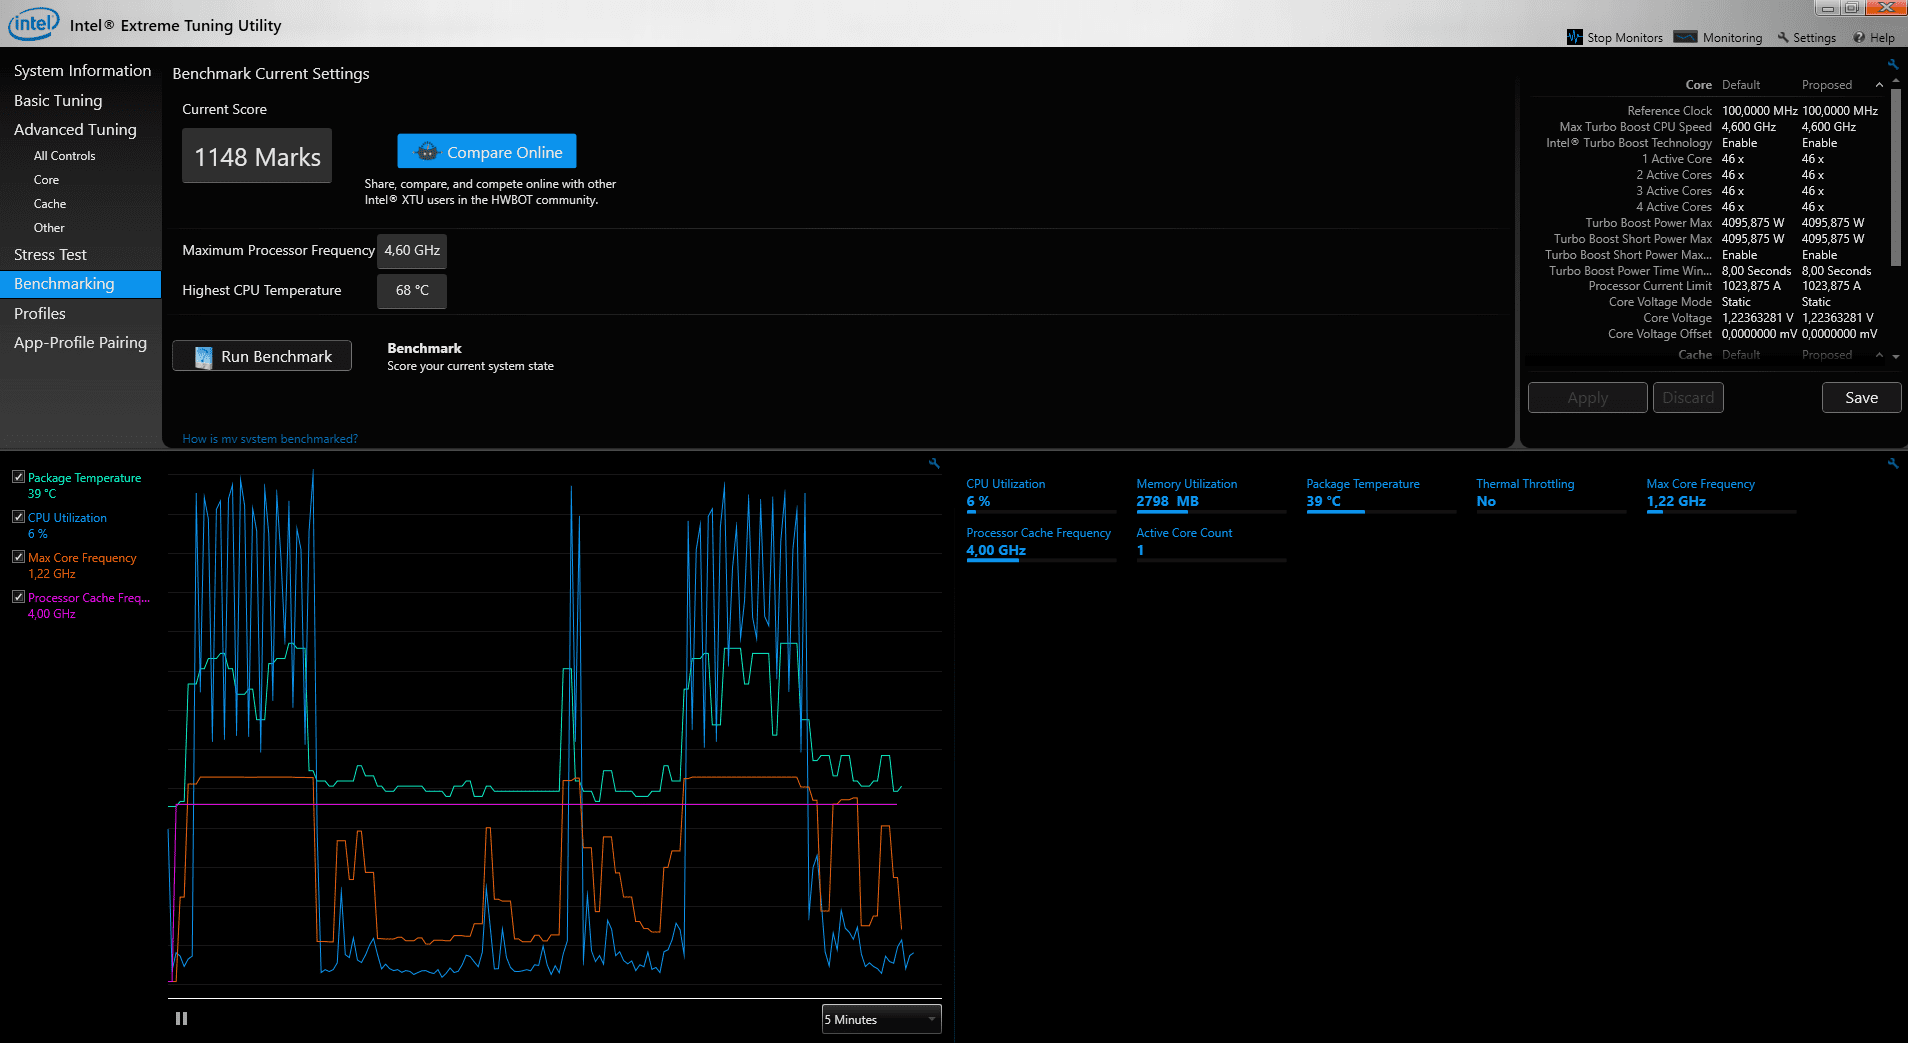Open graph settings wrench icon
Image resolution: width=1908 pixels, height=1043 pixels.
[x=934, y=463]
